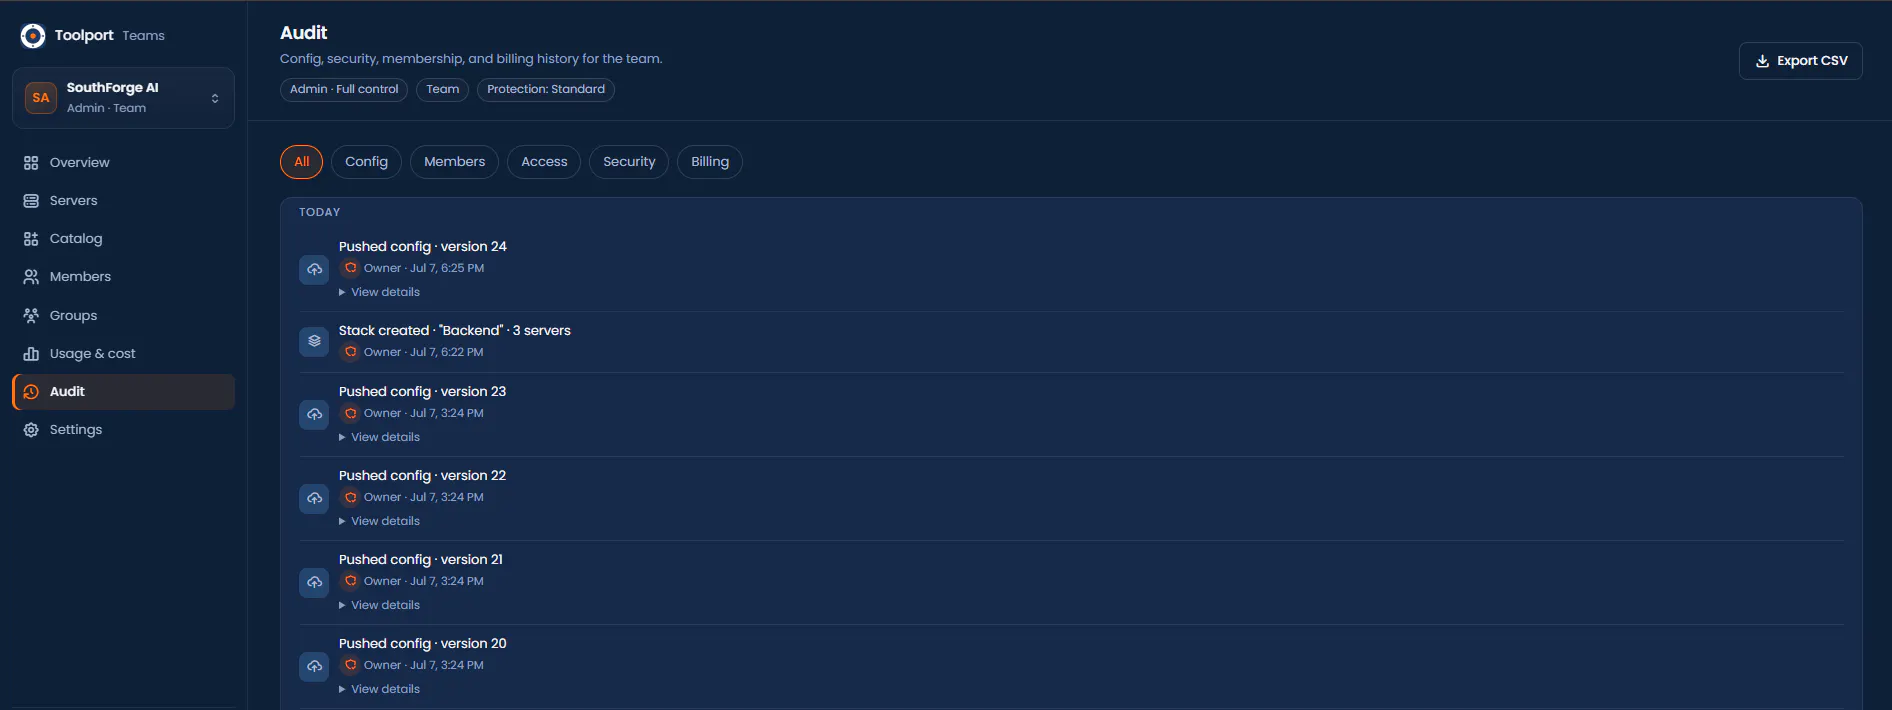
Task: Click the Audit page heading
Action: click(x=304, y=33)
